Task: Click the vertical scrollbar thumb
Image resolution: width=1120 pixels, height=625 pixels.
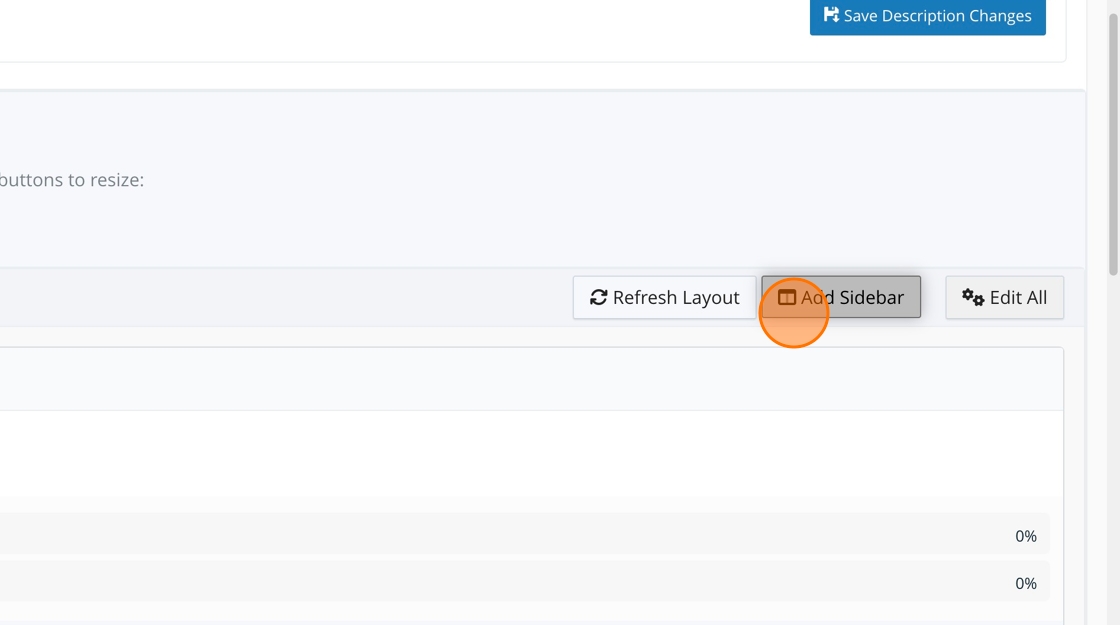Action: pyautogui.click(x=1113, y=143)
